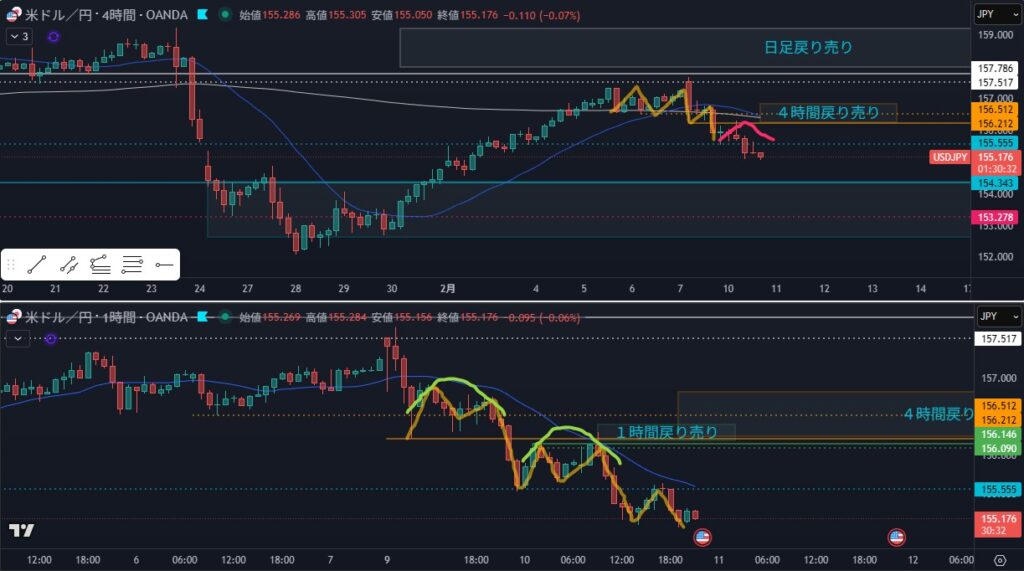
Task: Select the parallel channel tool in floating toolbar
Action: tap(68, 265)
